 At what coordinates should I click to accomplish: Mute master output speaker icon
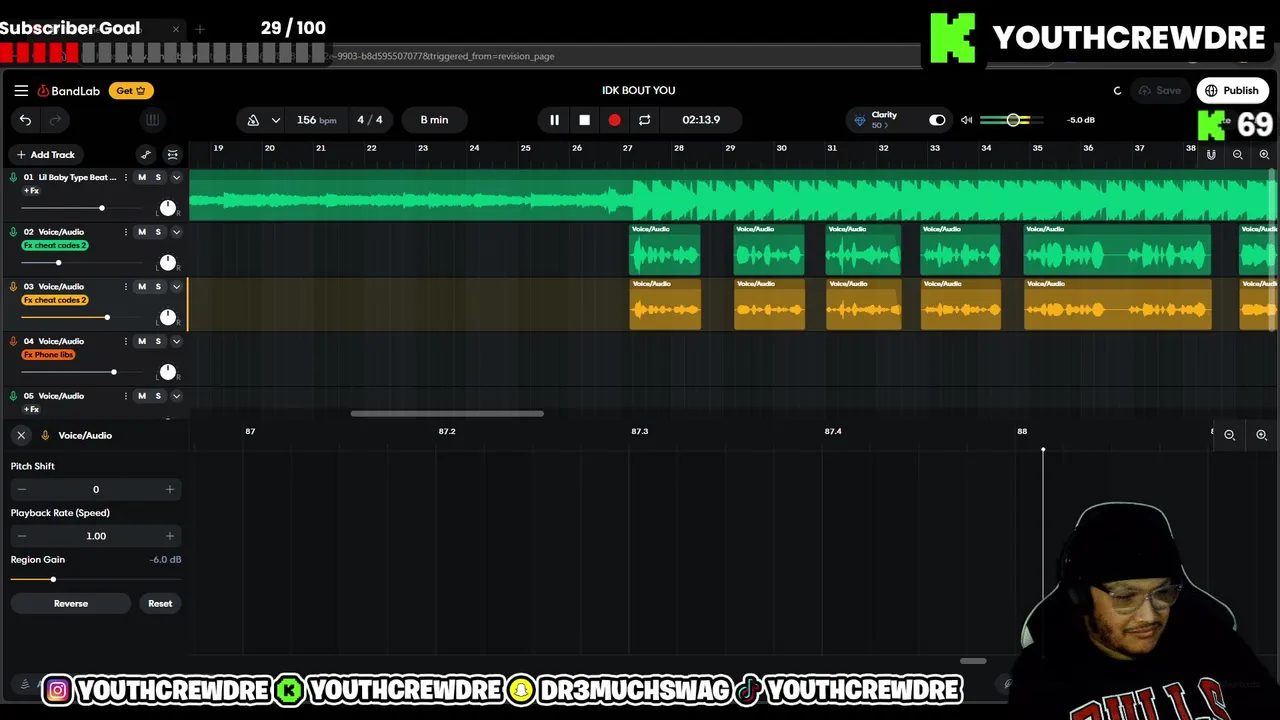(x=966, y=120)
